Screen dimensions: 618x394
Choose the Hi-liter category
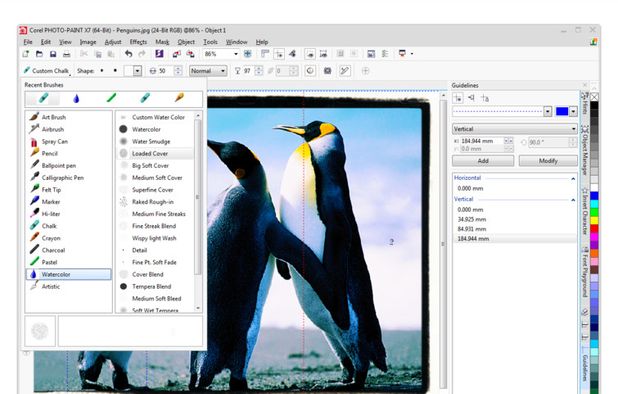click(69, 214)
